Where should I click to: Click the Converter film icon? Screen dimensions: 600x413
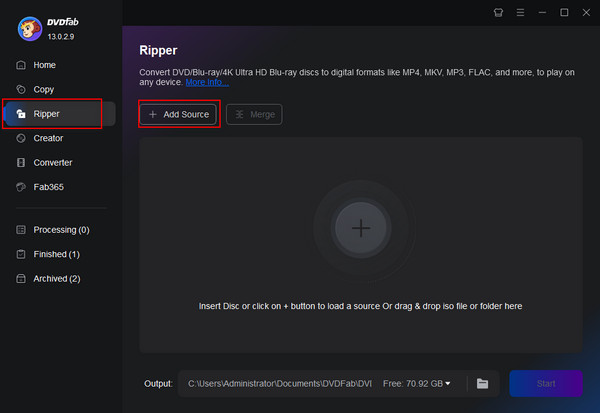(21, 163)
